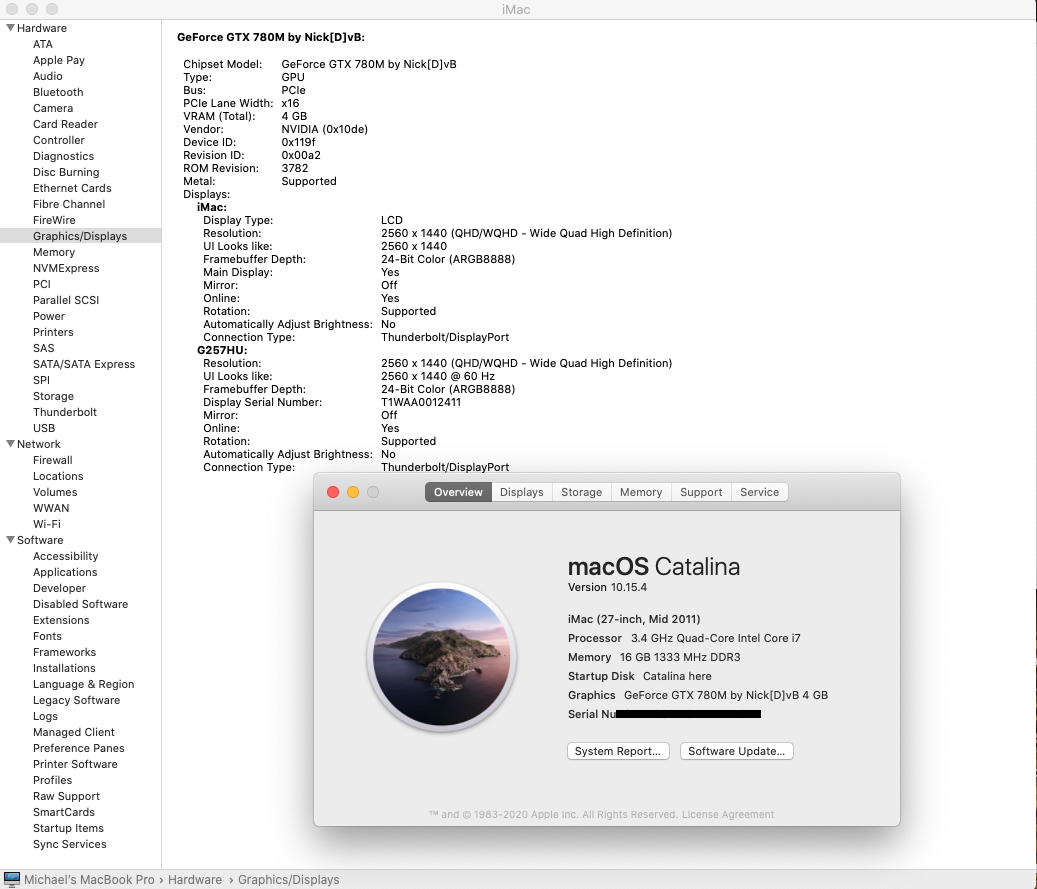The width and height of the screenshot is (1037, 889).
Task: Select Printers in the sidebar
Action: tap(53, 332)
